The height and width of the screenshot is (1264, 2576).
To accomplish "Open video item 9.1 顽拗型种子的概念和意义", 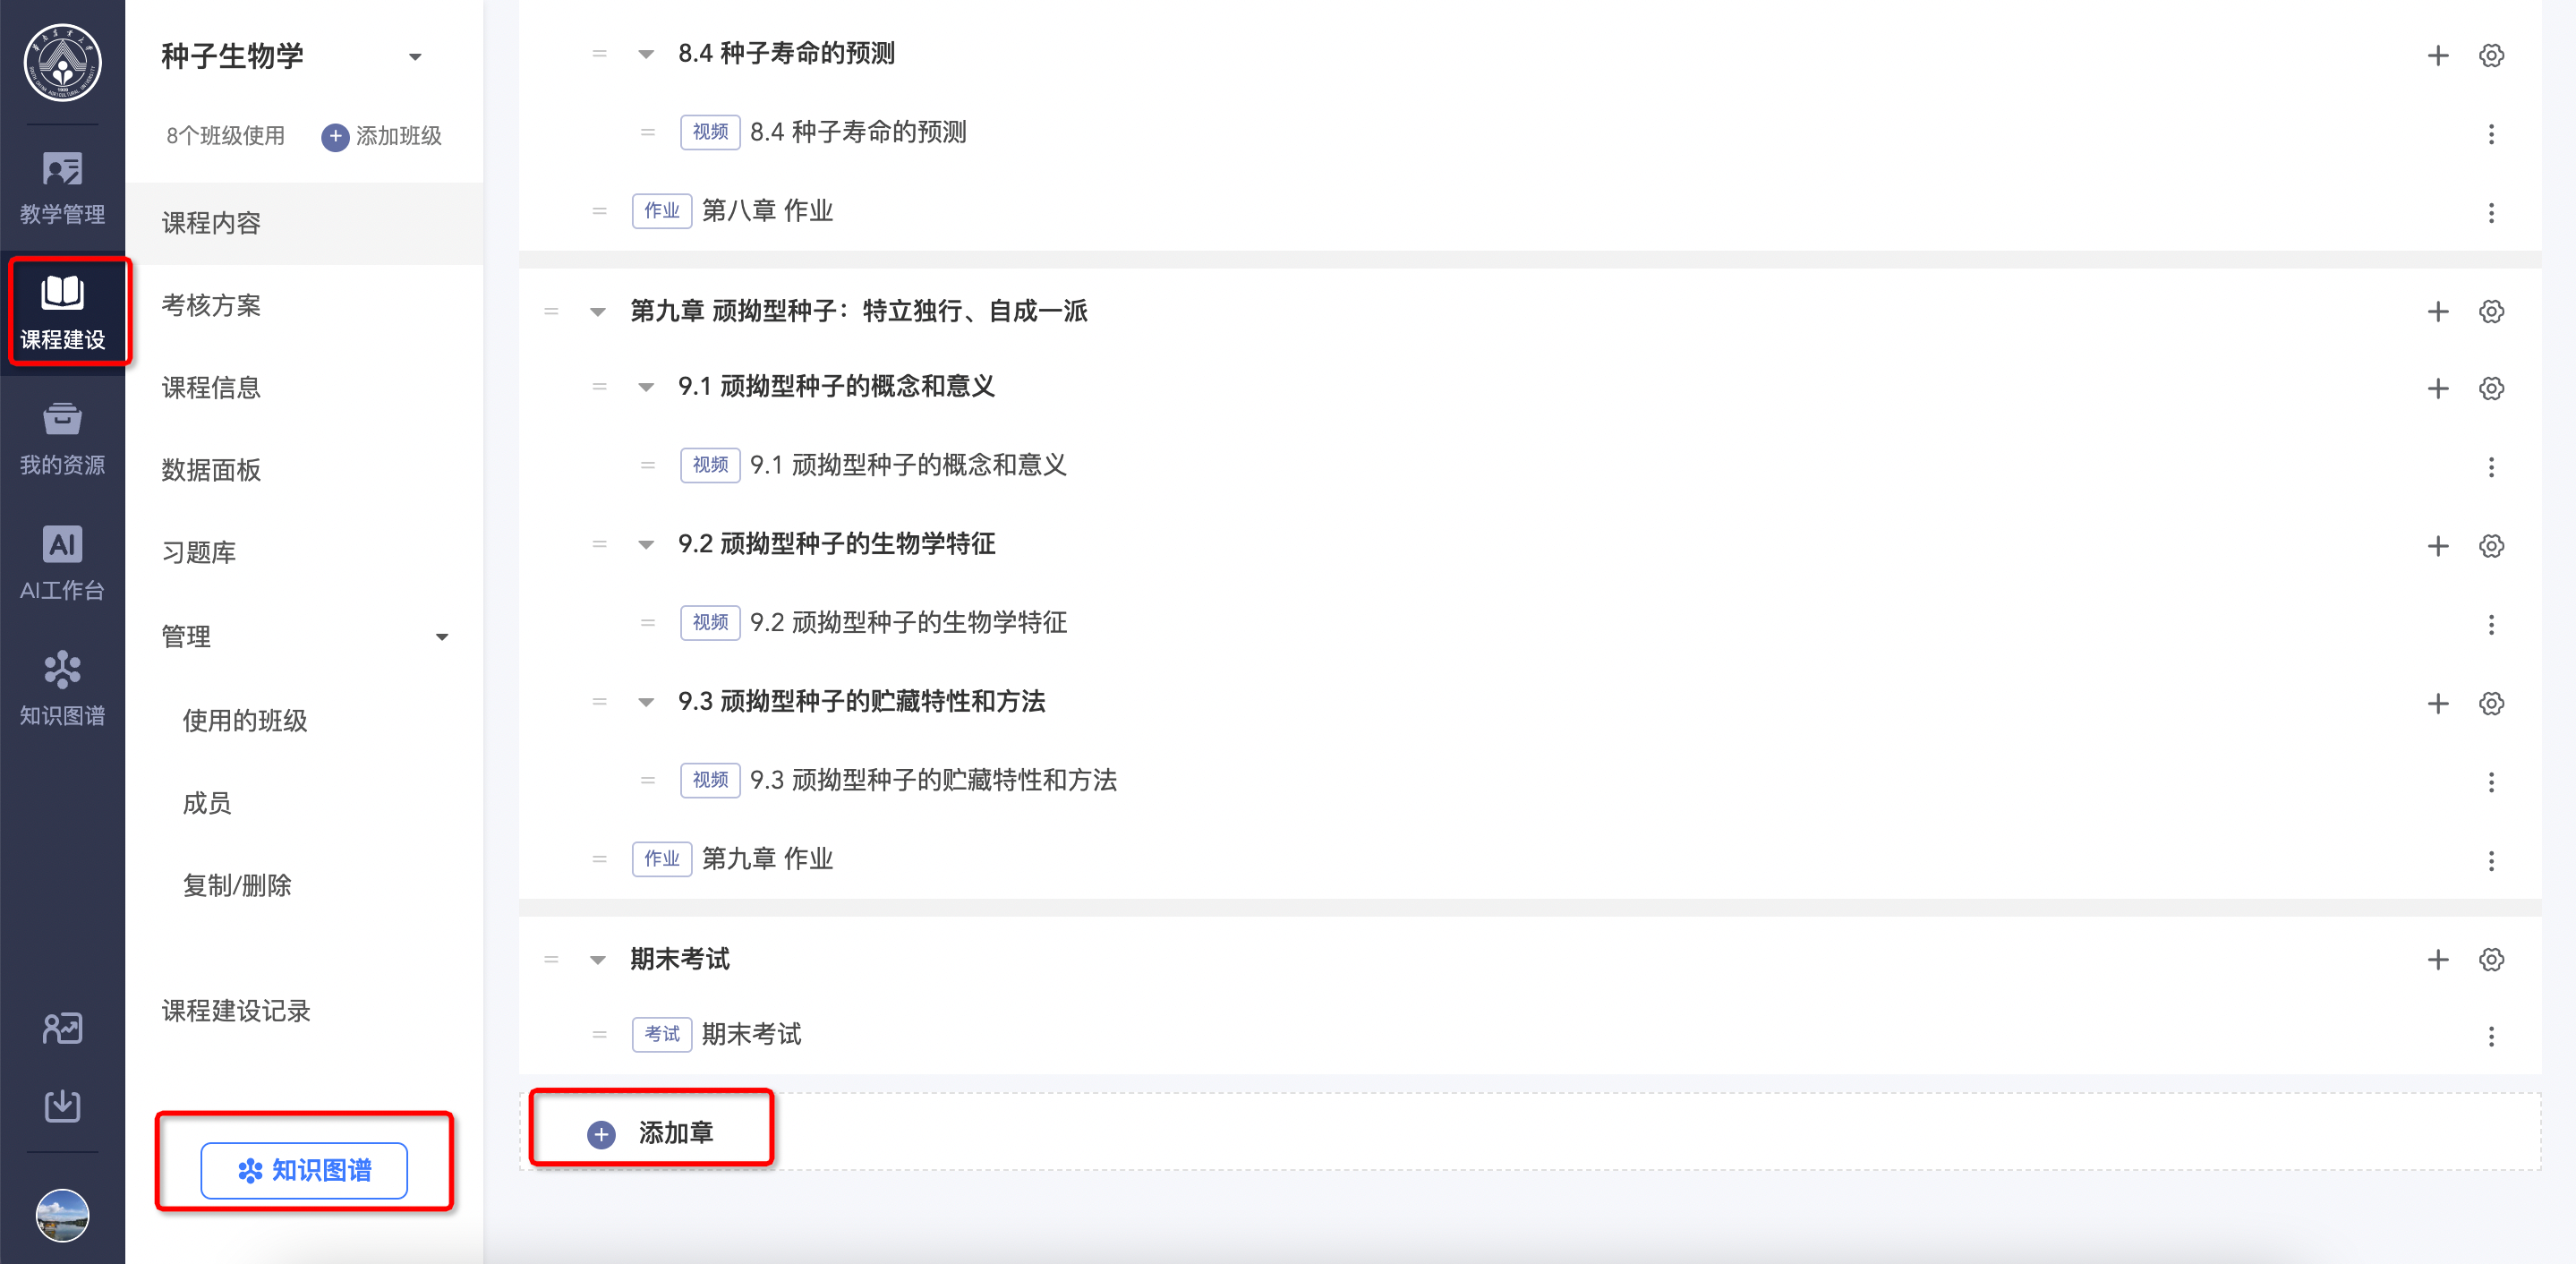I will 908,465.
